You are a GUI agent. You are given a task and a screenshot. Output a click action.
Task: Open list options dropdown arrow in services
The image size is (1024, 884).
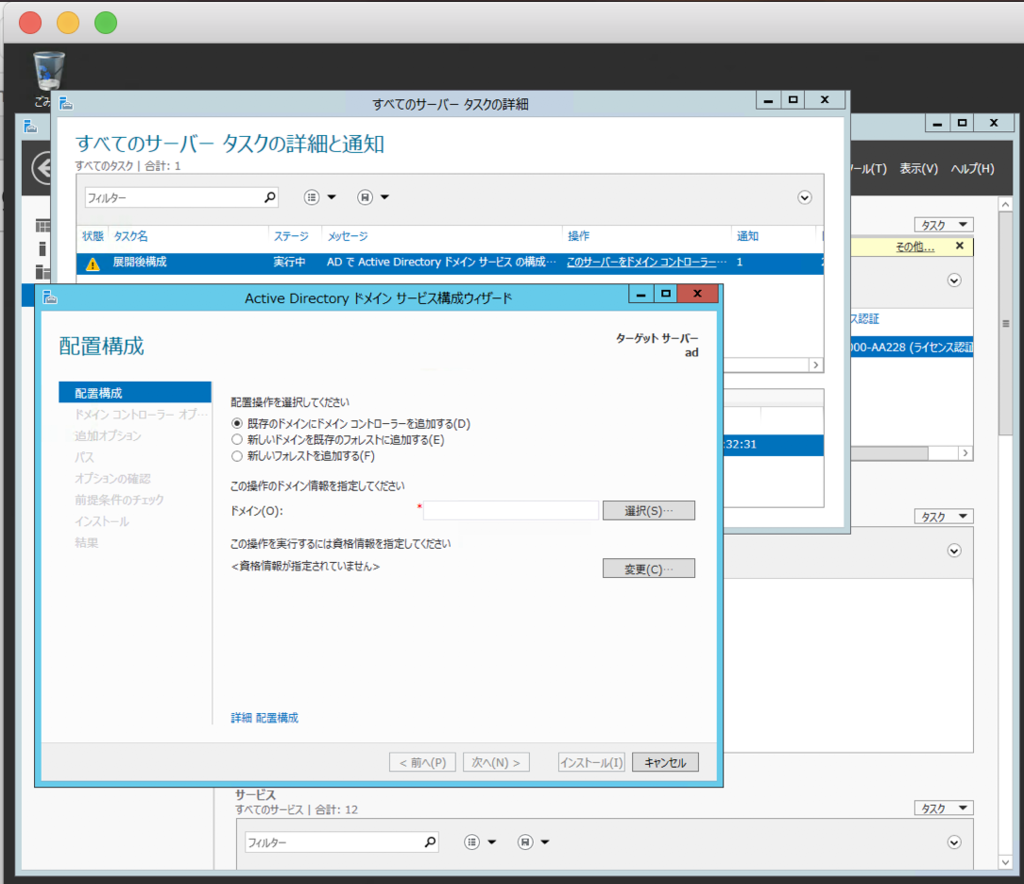492,842
